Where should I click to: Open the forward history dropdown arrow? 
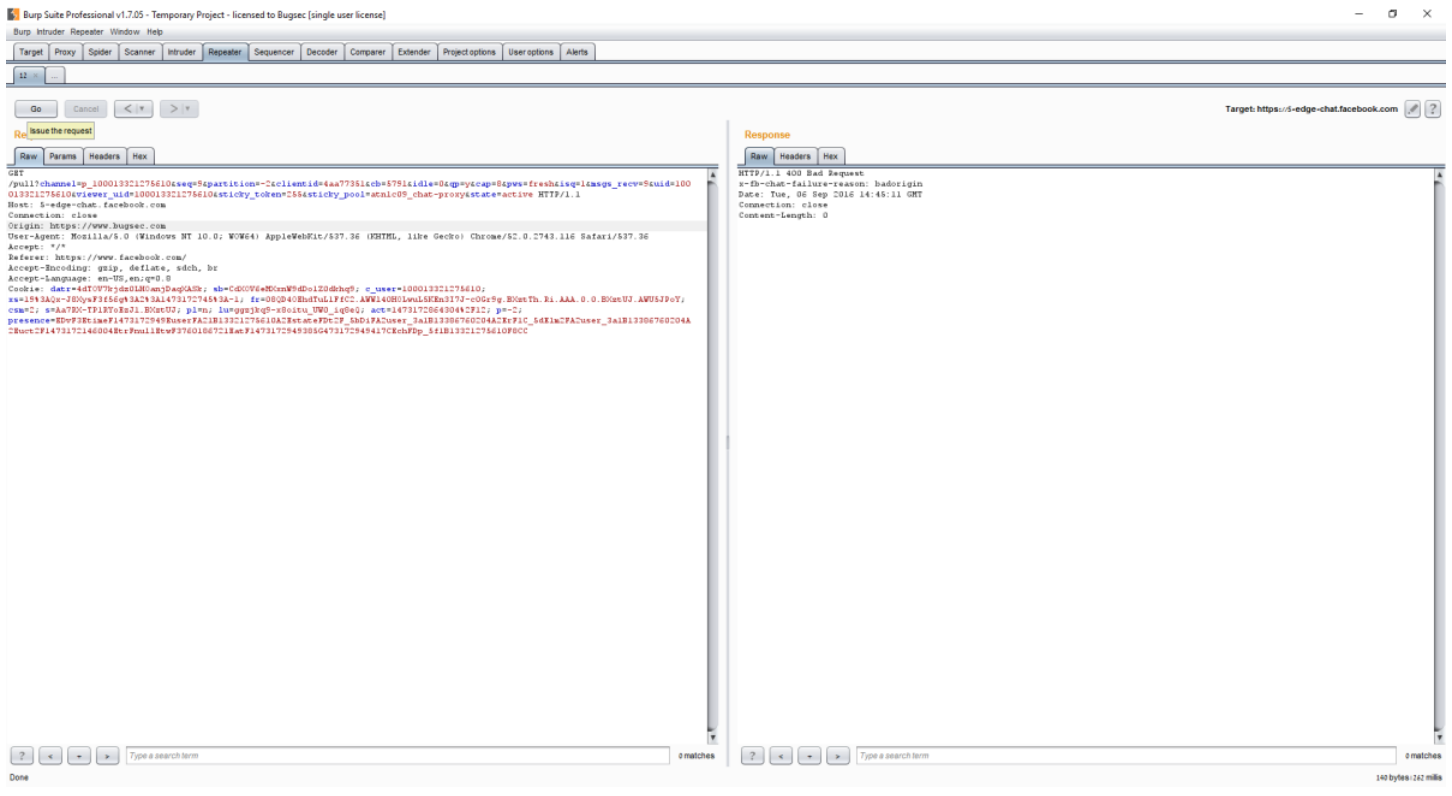coord(188,108)
